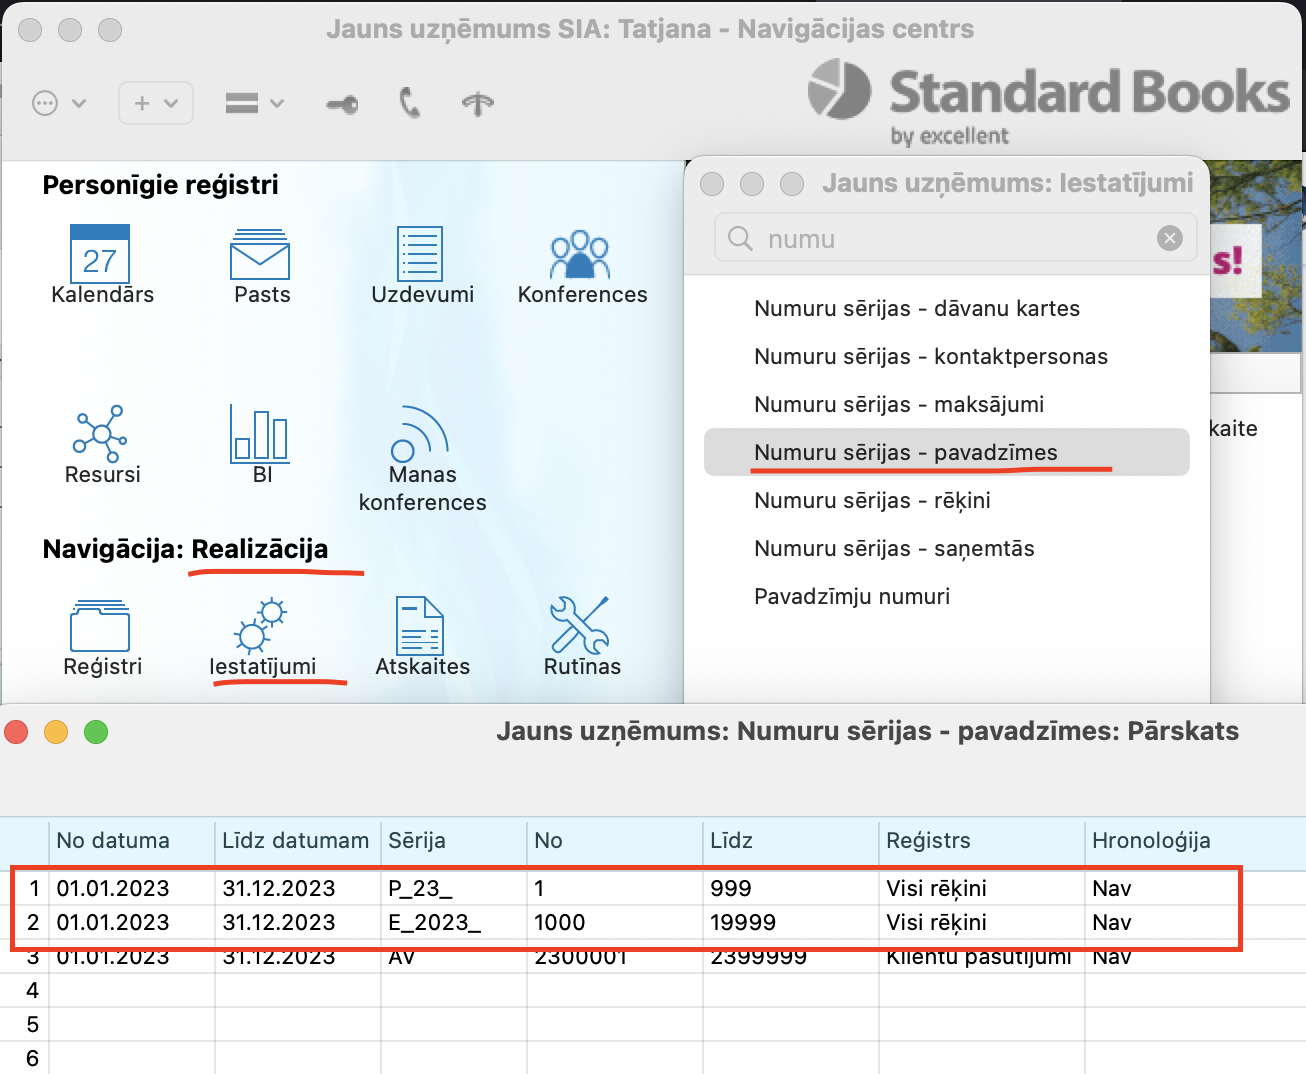Open the Kalendārs calendar icon

(x=100, y=255)
